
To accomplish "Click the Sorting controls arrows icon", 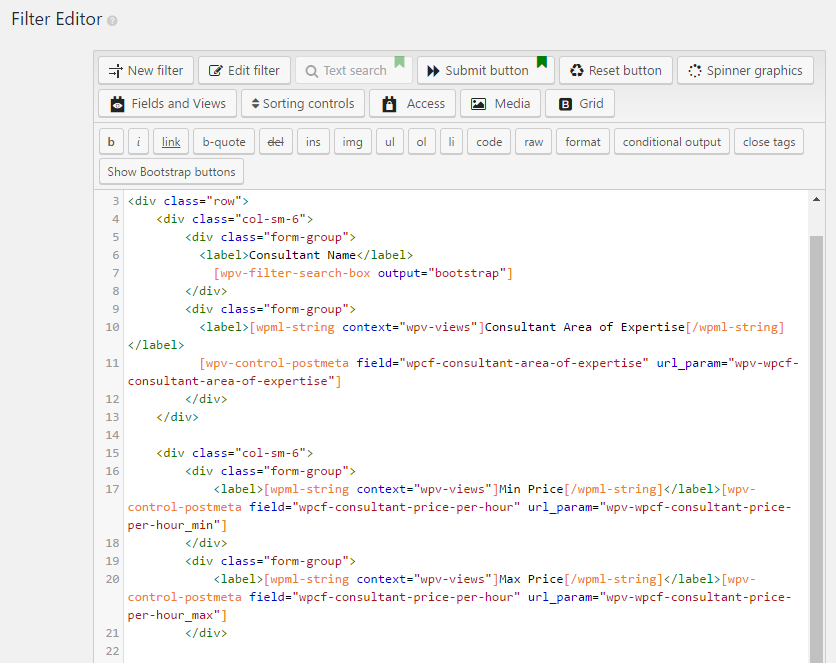I will (x=255, y=103).
